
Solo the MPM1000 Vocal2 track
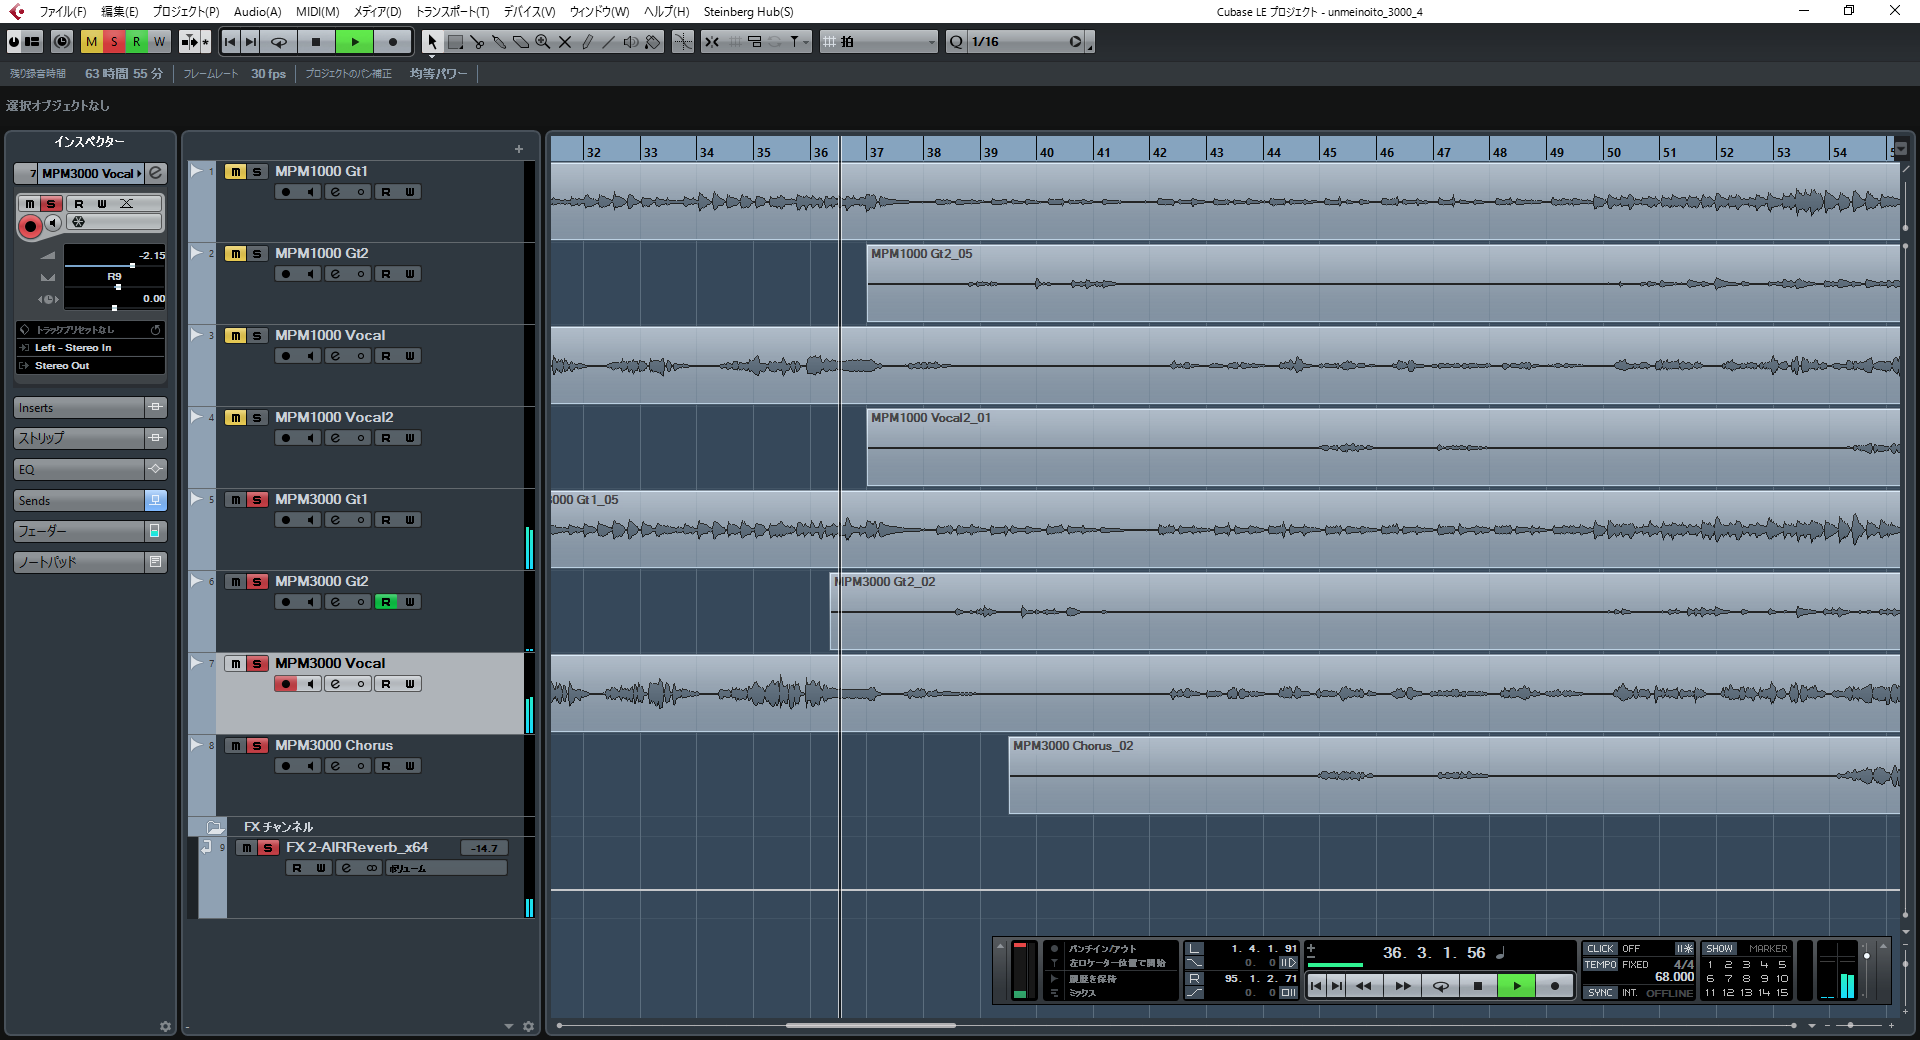coord(257,418)
